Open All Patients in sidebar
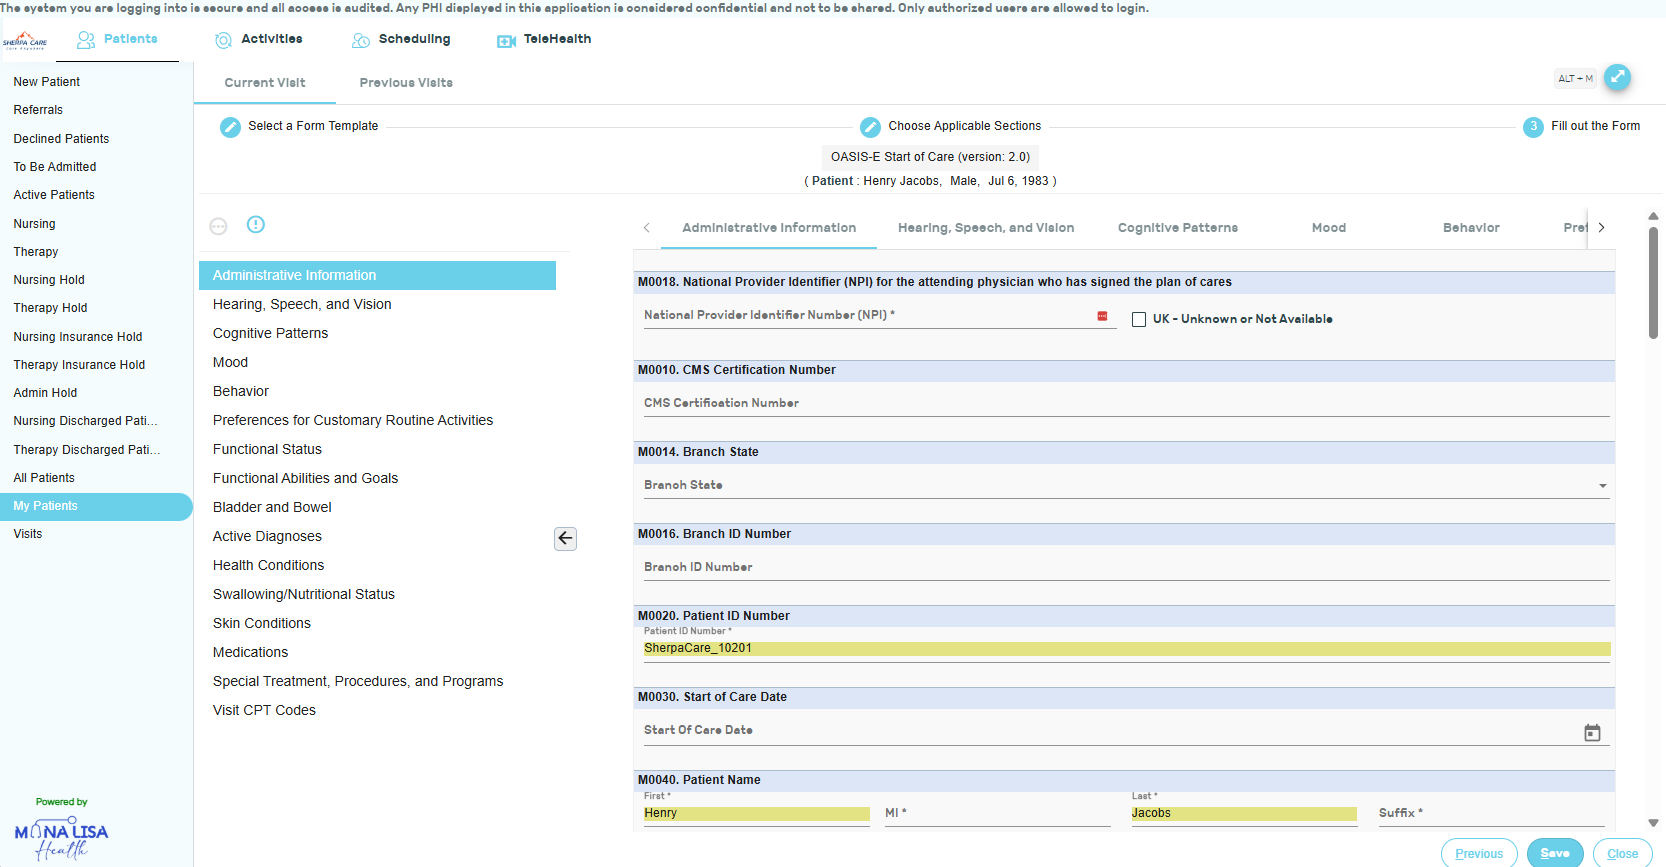This screenshot has height=867, width=1666. click(44, 478)
